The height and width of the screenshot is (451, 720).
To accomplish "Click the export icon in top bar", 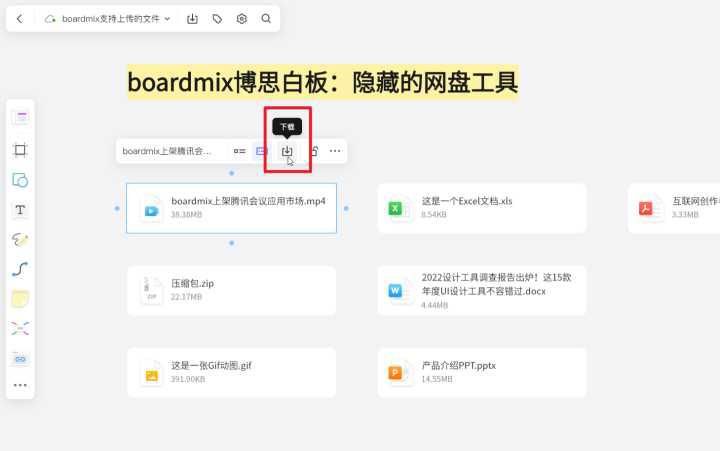I will click(192, 19).
